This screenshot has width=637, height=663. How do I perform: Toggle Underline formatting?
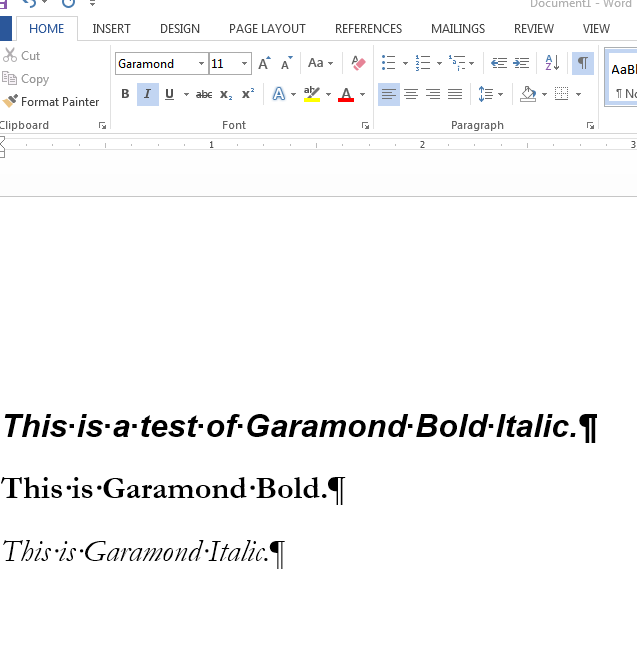[x=170, y=94]
